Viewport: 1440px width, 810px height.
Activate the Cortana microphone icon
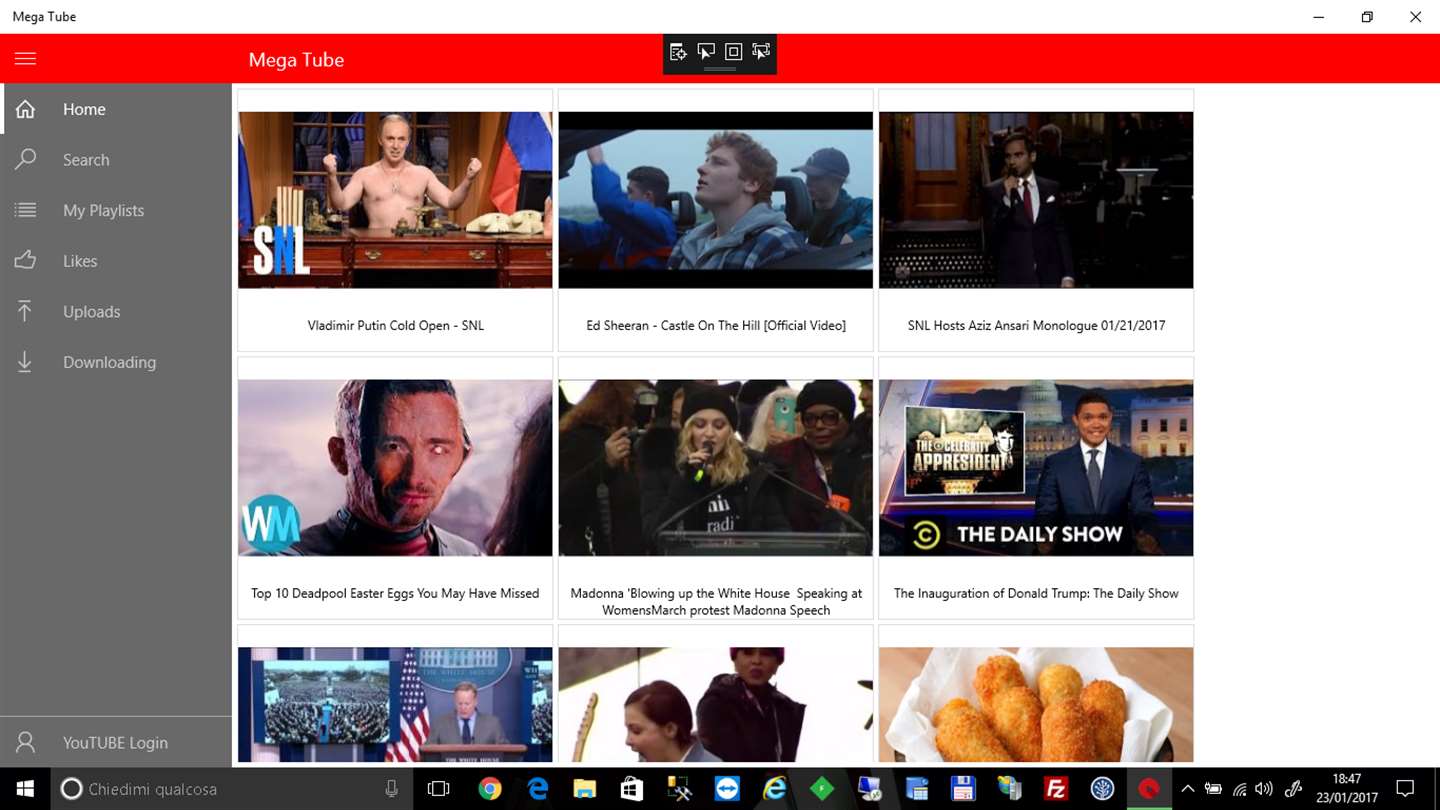392,789
